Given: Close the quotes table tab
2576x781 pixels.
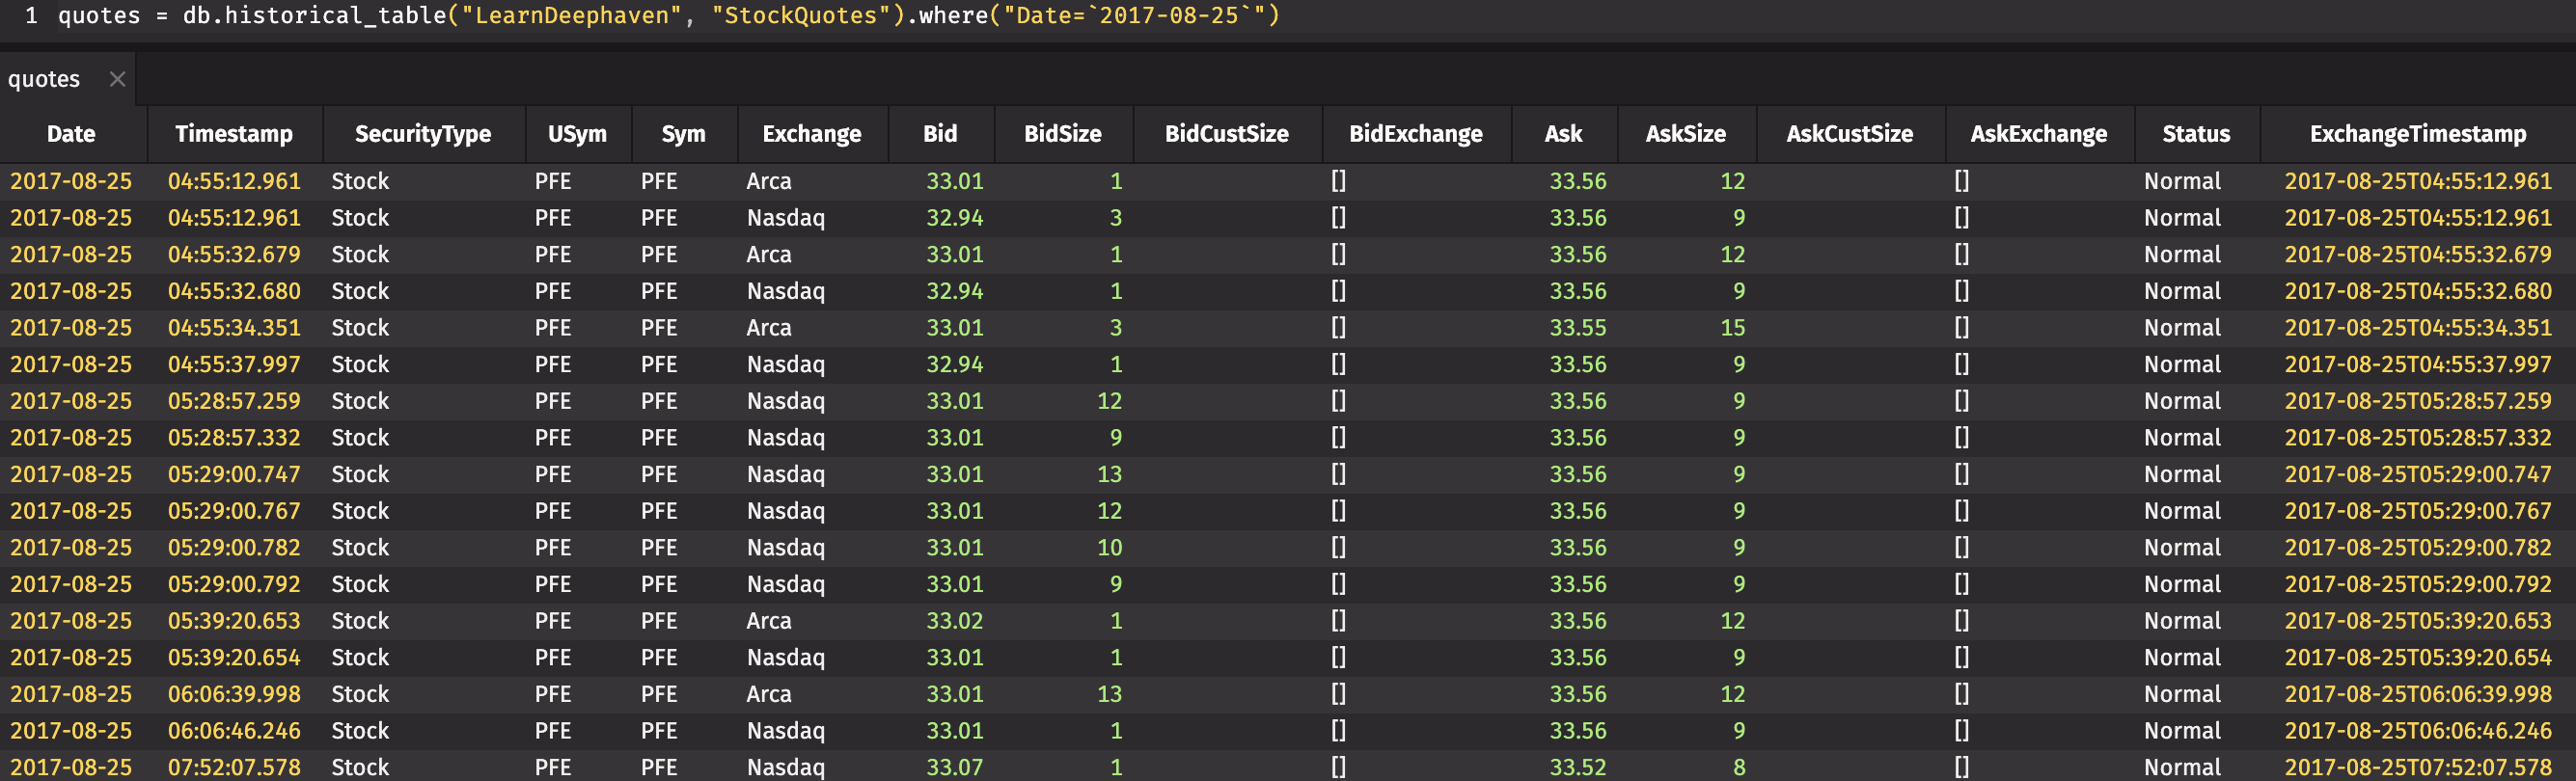Looking at the screenshot, I should click(x=117, y=79).
